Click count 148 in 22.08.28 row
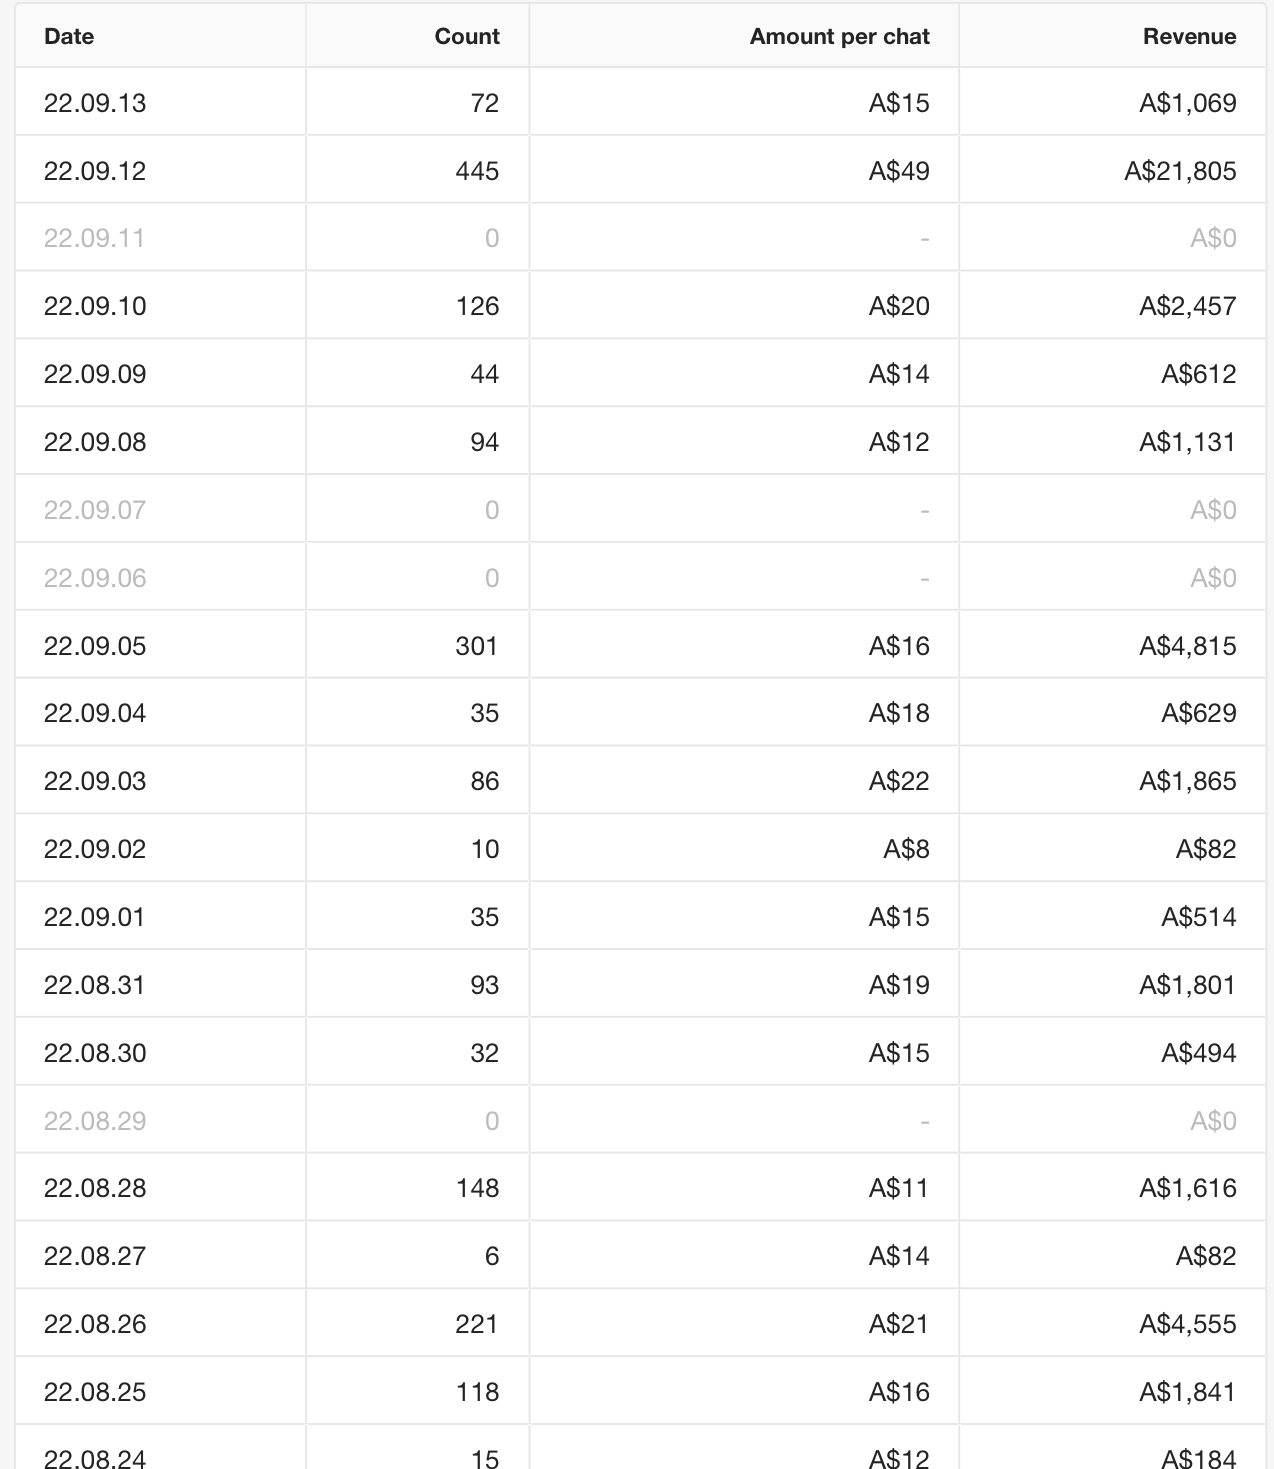 477,1188
